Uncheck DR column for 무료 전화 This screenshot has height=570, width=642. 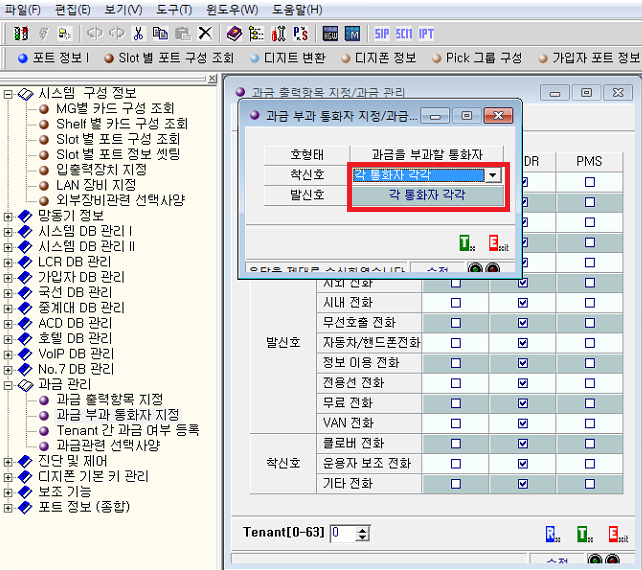(x=522, y=403)
